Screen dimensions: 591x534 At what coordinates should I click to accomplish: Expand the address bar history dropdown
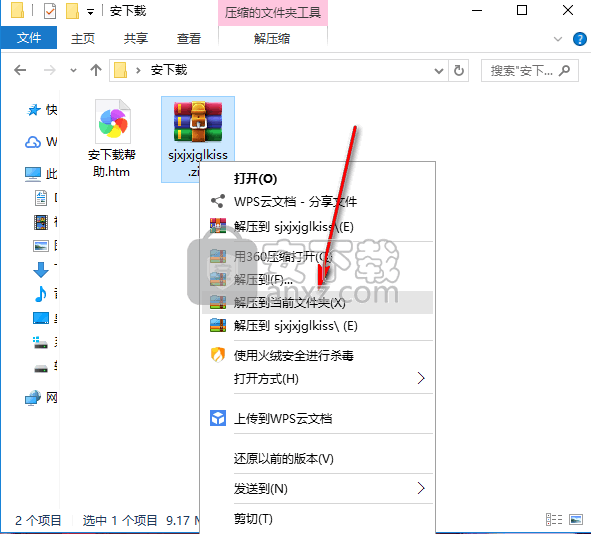point(439,70)
